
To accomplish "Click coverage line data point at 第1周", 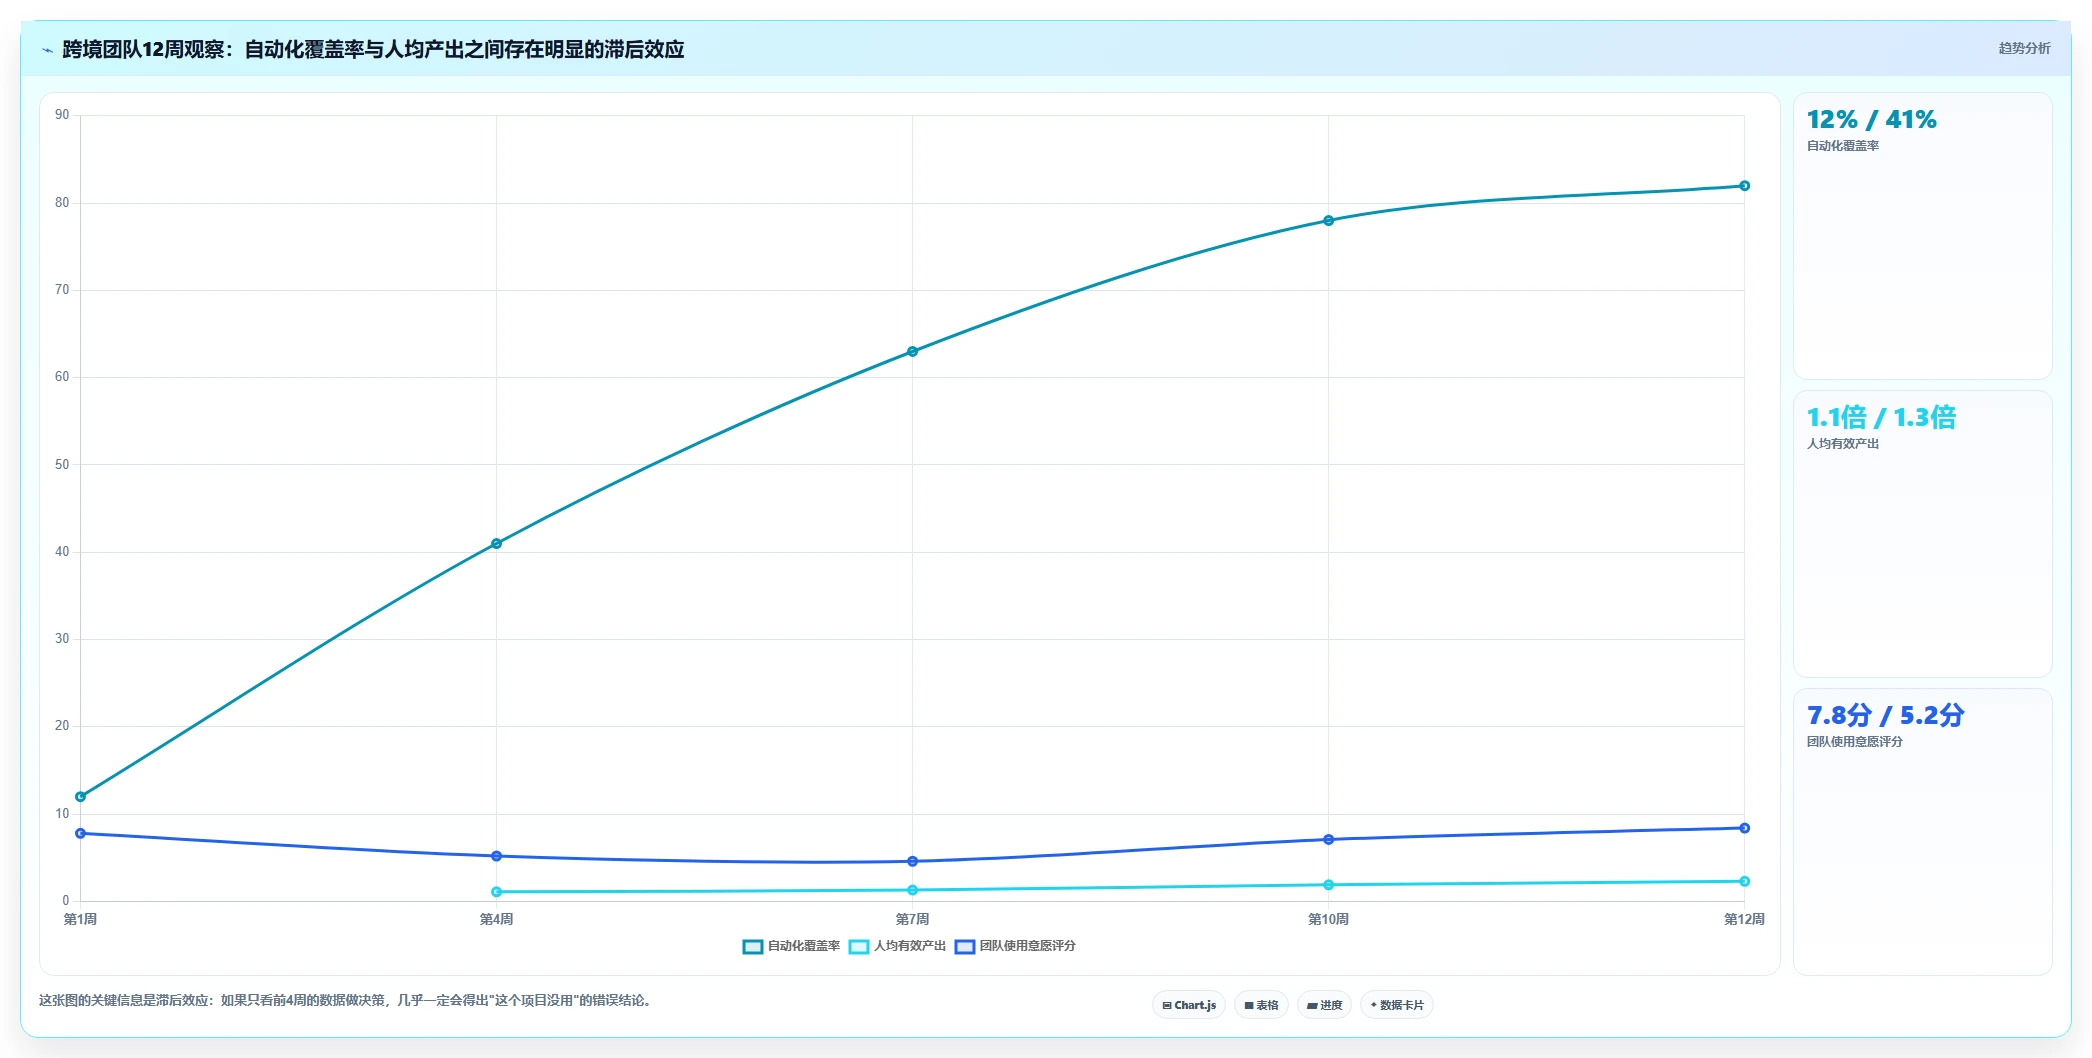I will pos(81,797).
